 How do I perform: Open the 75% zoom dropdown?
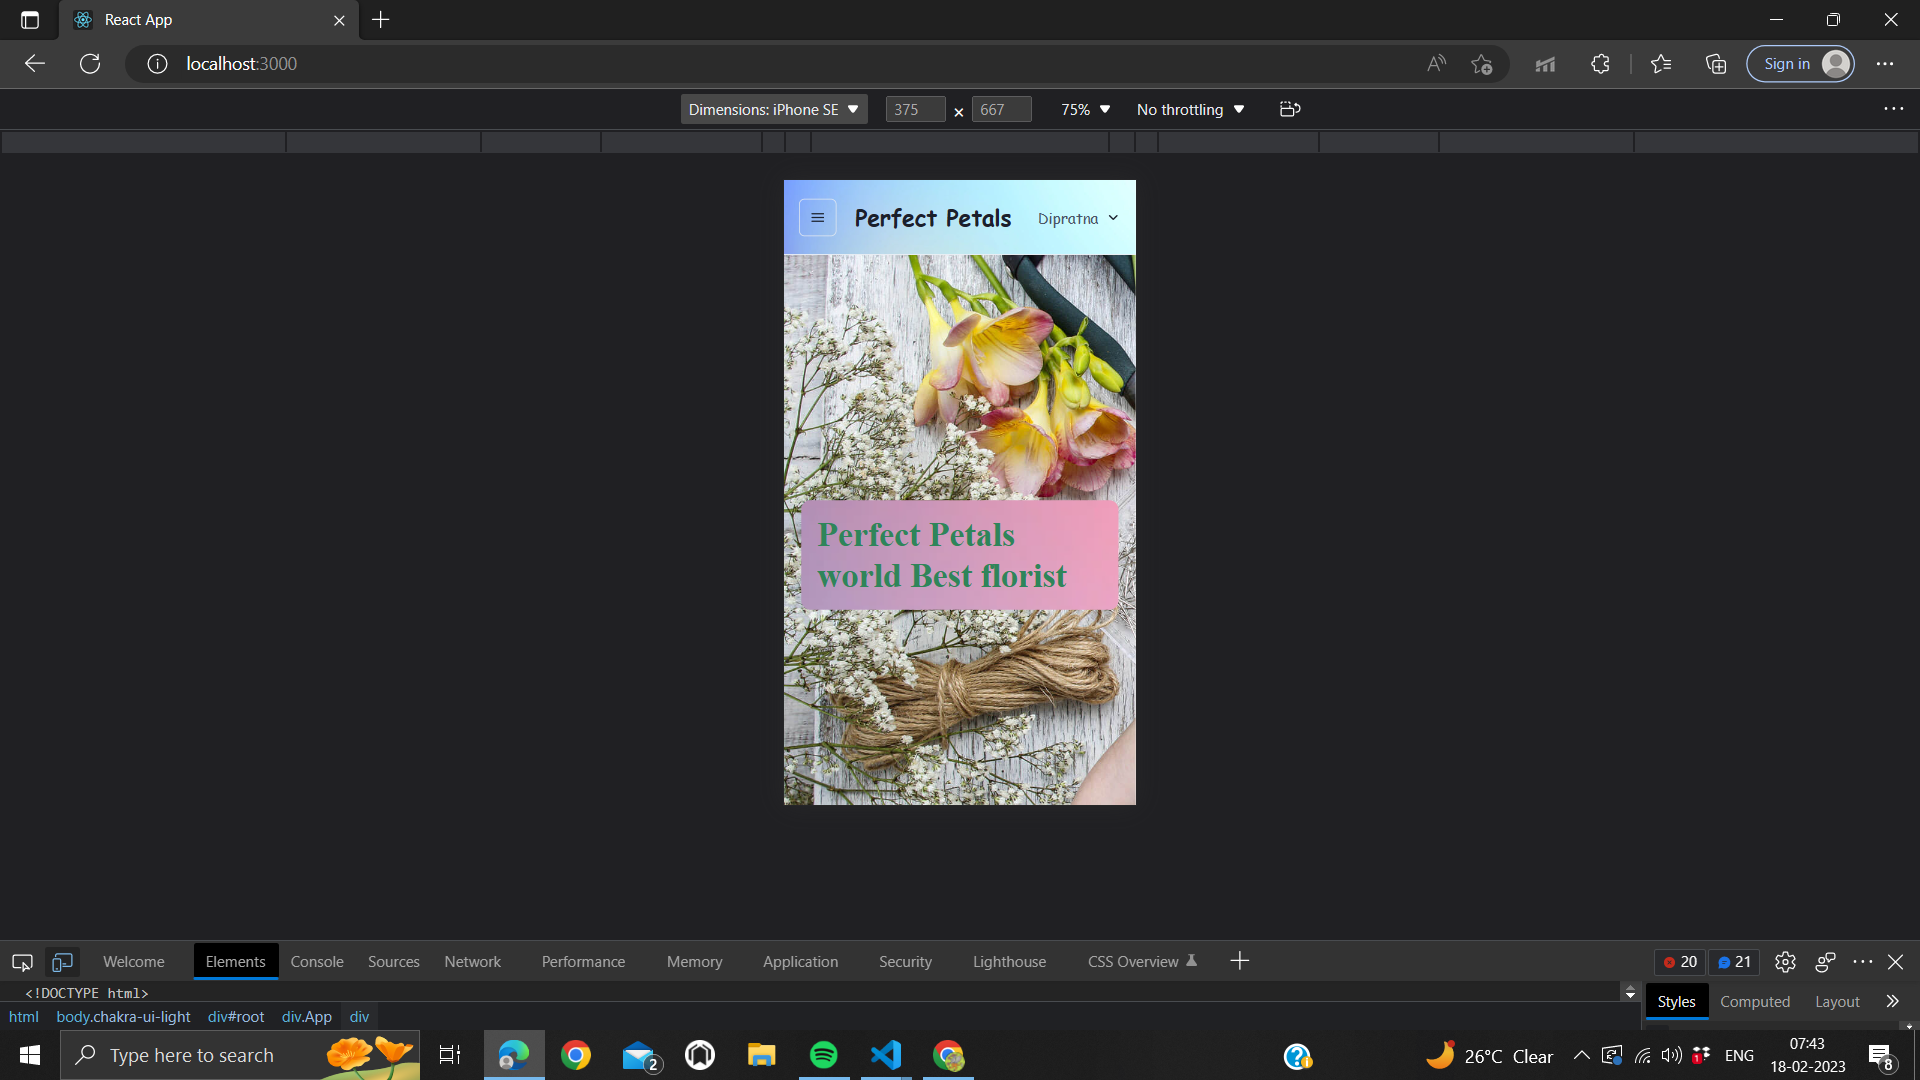tap(1085, 109)
